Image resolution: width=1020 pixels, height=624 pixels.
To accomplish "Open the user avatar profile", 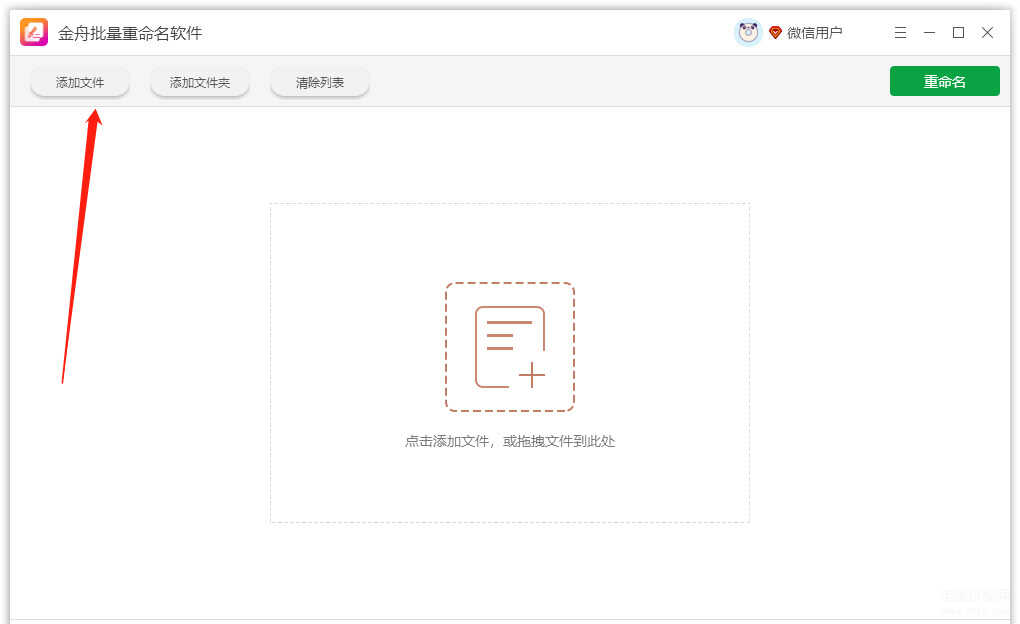I will 748,32.
